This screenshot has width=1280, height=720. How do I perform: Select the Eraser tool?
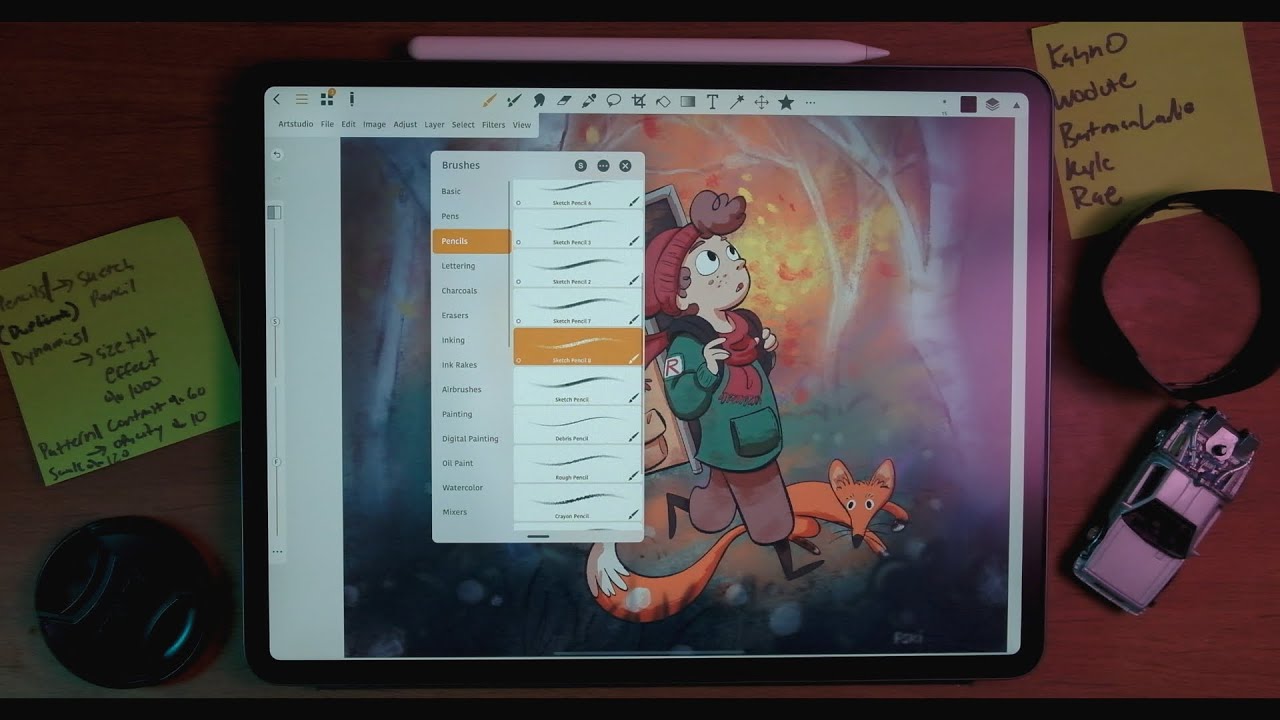(x=563, y=101)
